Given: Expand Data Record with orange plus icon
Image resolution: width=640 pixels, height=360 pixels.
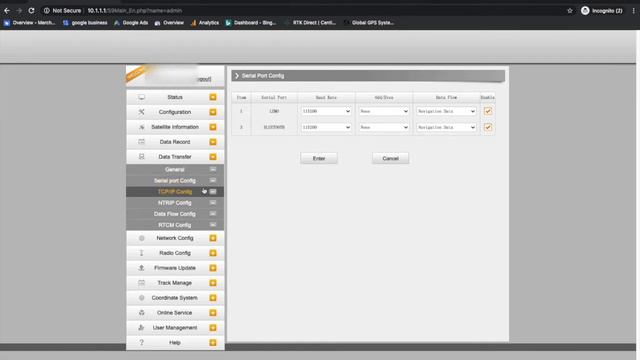Looking at the screenshot, I should 213,142.
